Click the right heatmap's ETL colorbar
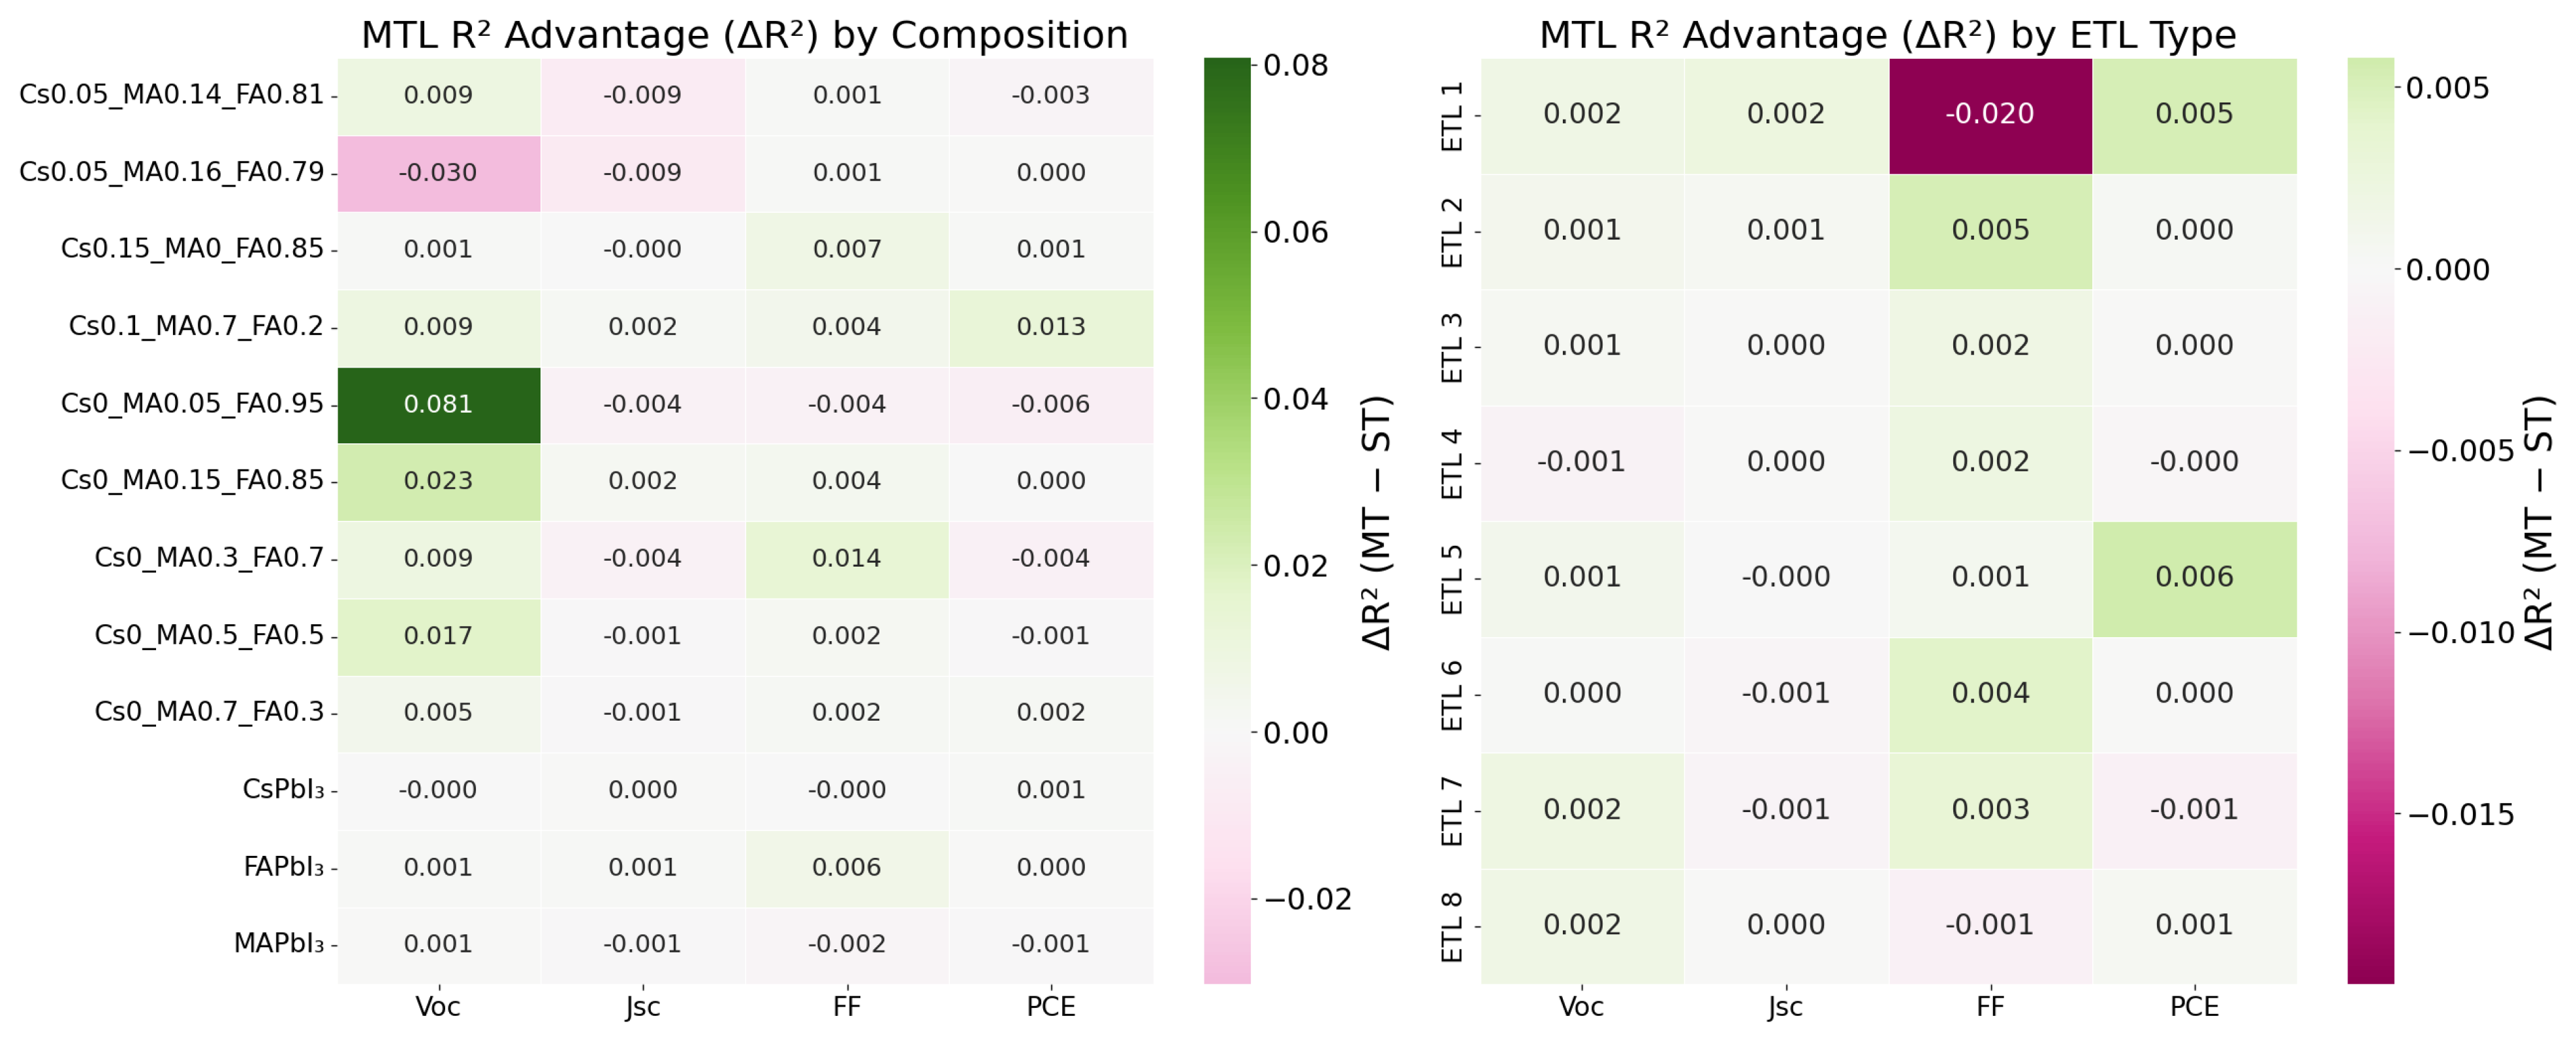Image resolution: width=2576 pixels, height=1038 pixels. [2370, 520]
